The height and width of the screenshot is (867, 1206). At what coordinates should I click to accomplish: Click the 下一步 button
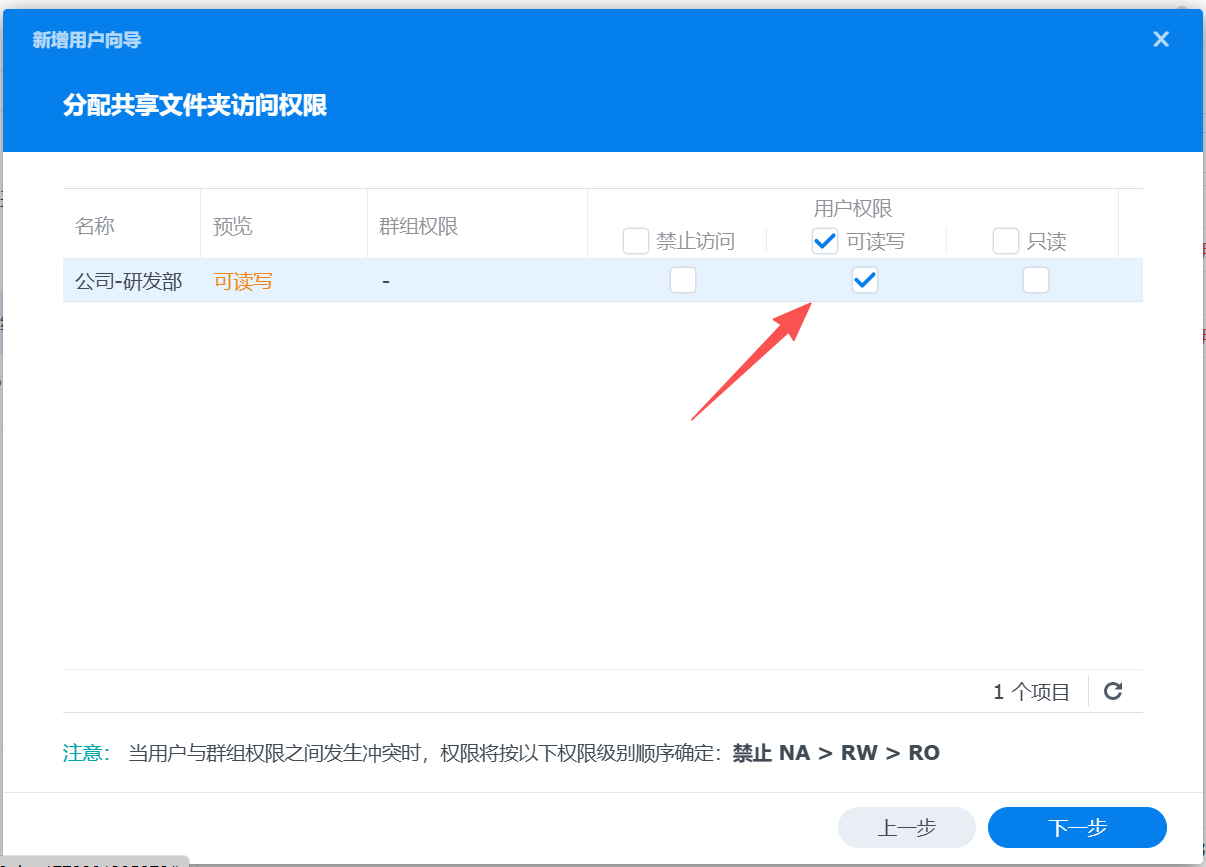[x=1076, y=827]
